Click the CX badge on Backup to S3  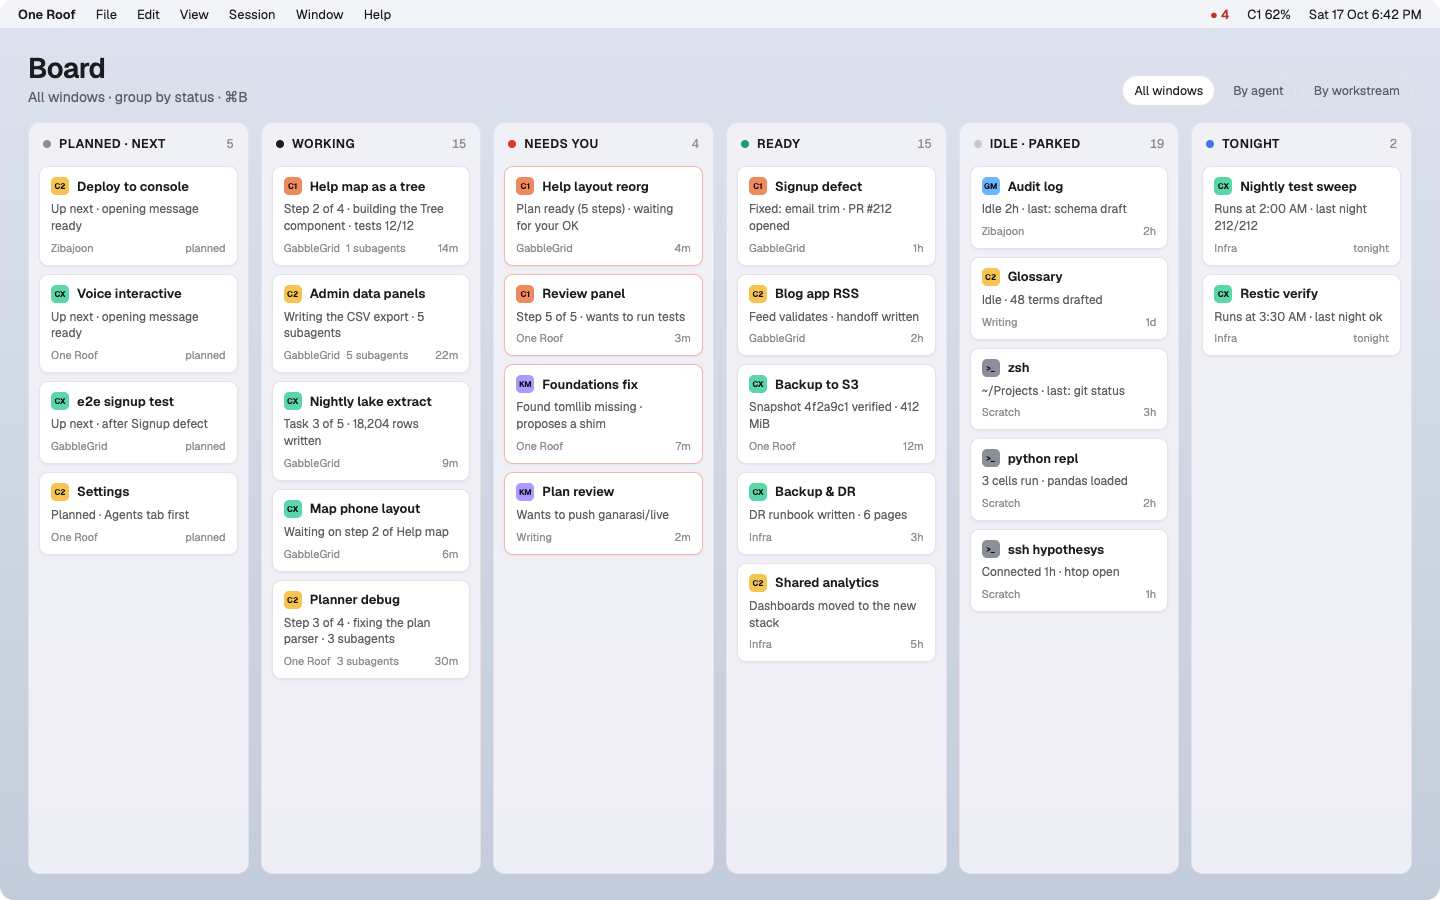coord(758,384)
